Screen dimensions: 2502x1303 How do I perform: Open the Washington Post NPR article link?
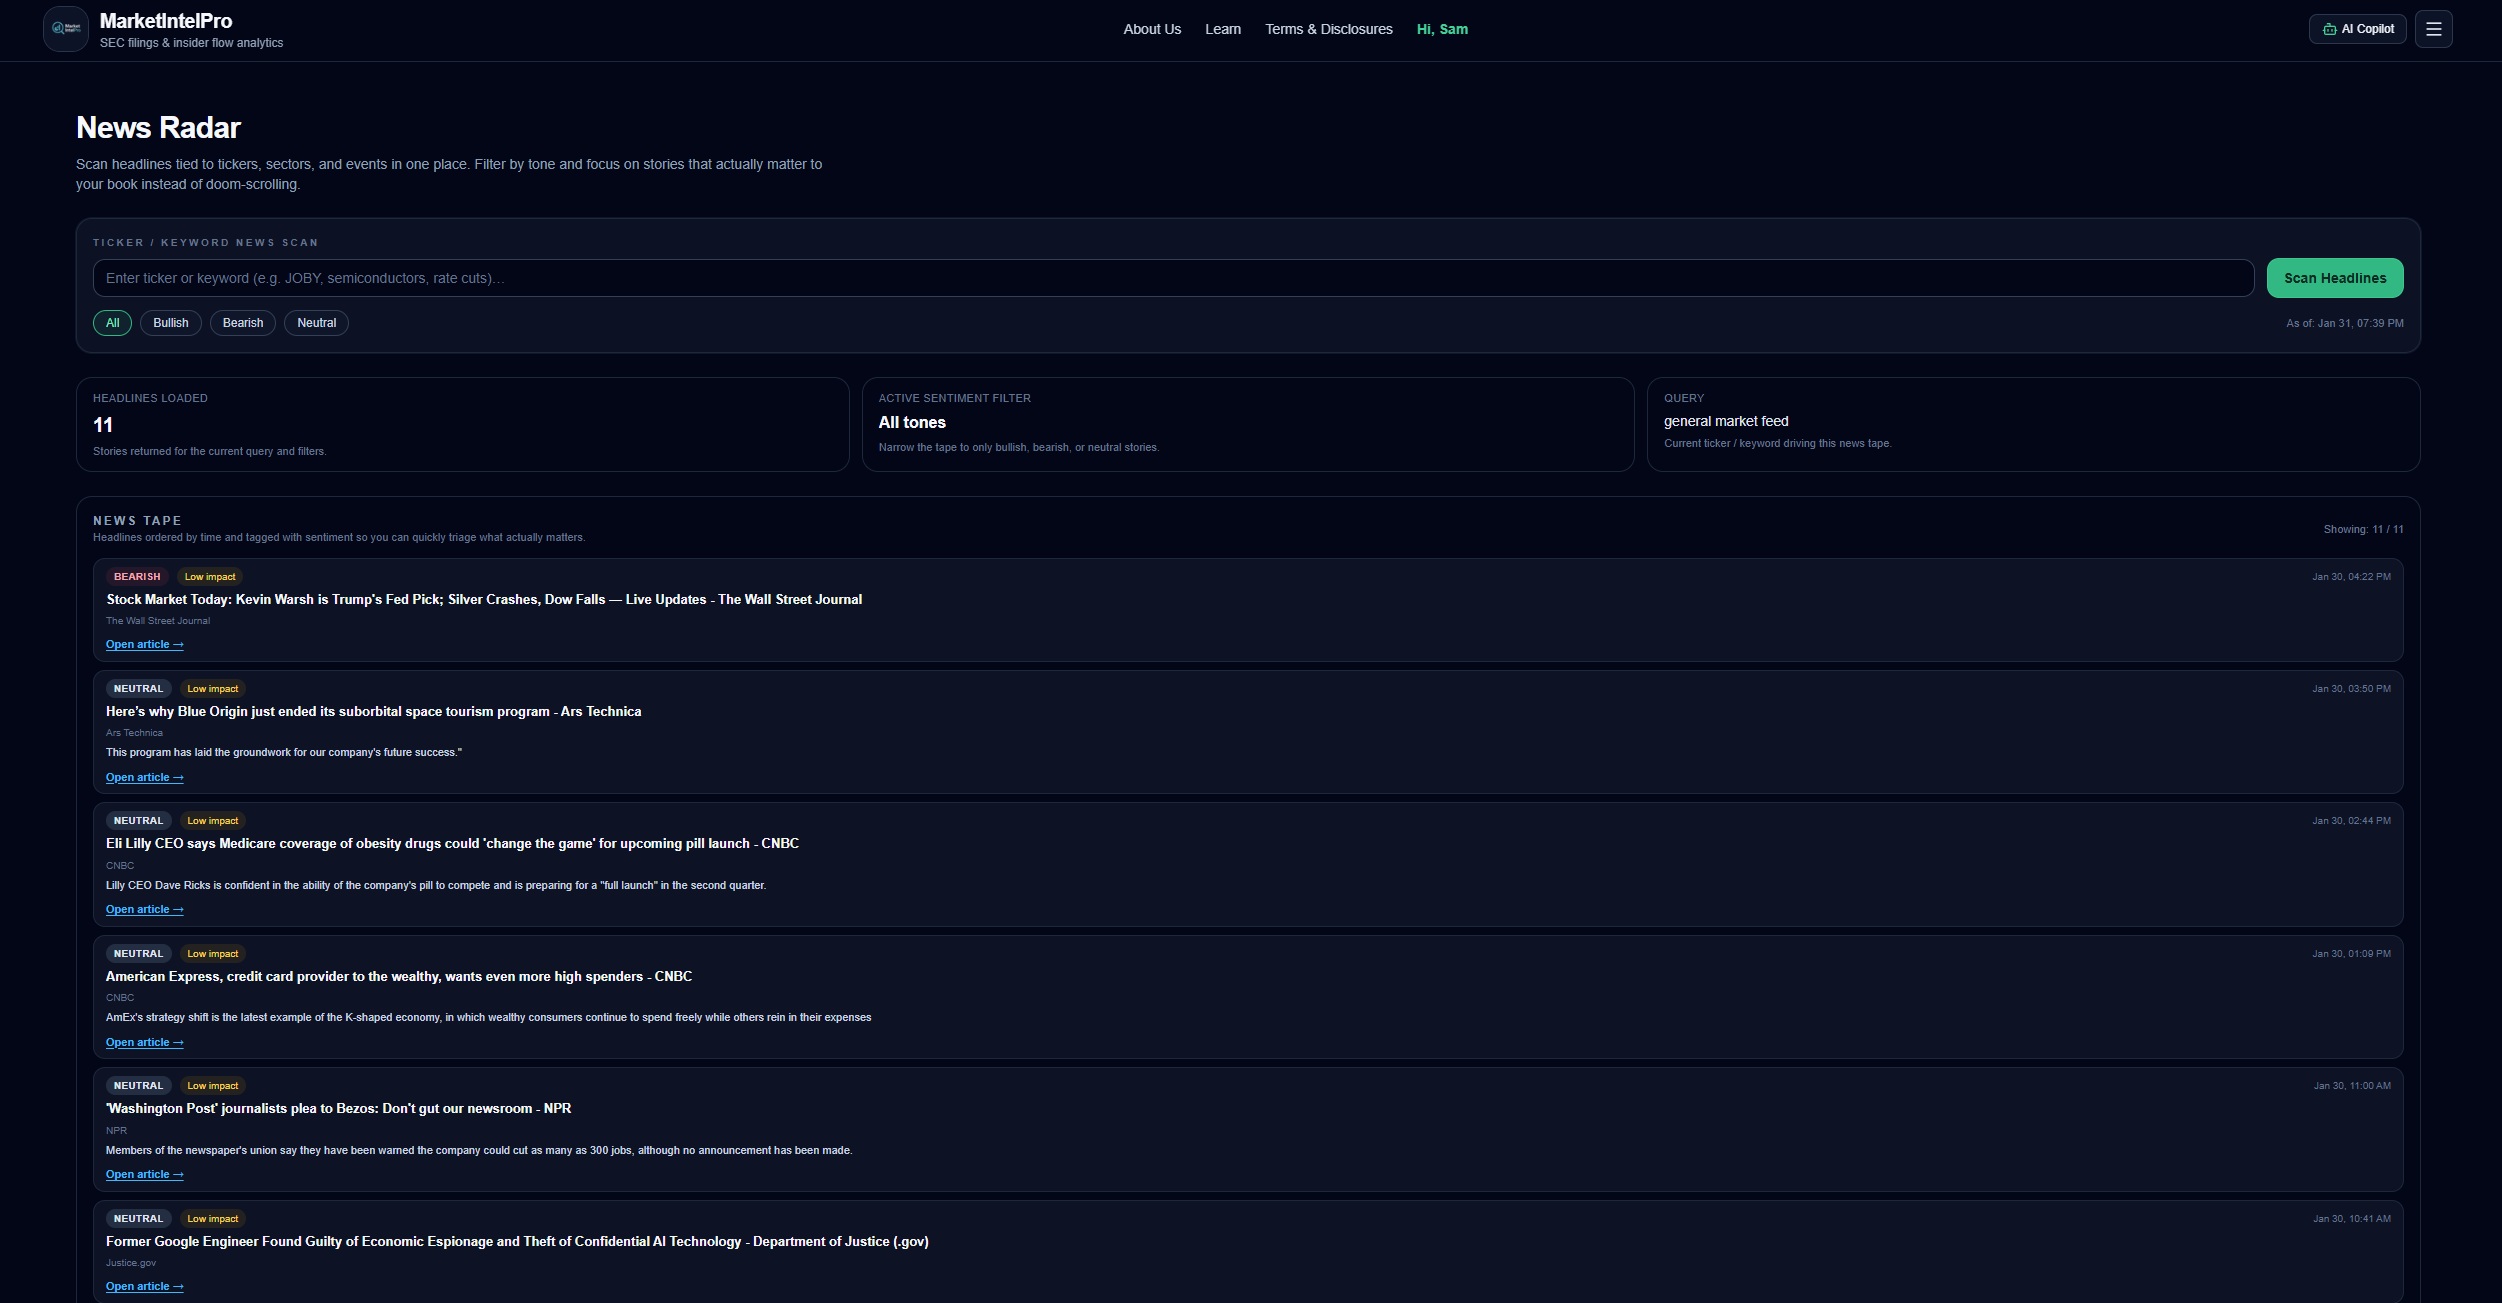click(x=144, y=1174)
